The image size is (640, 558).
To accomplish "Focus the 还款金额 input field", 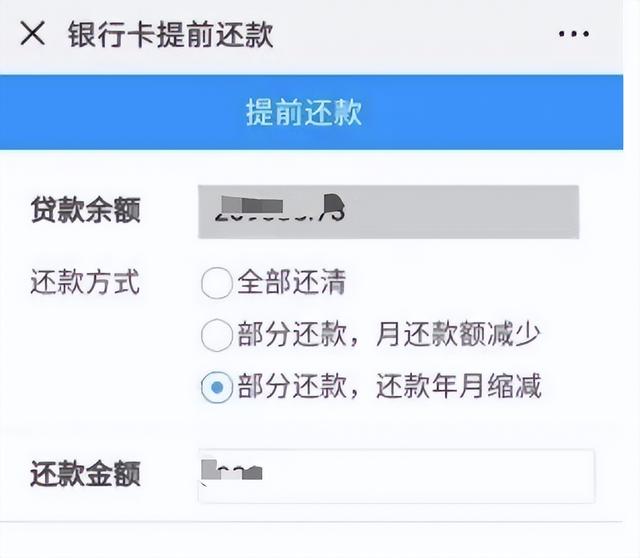I will [x=396, y=476].
